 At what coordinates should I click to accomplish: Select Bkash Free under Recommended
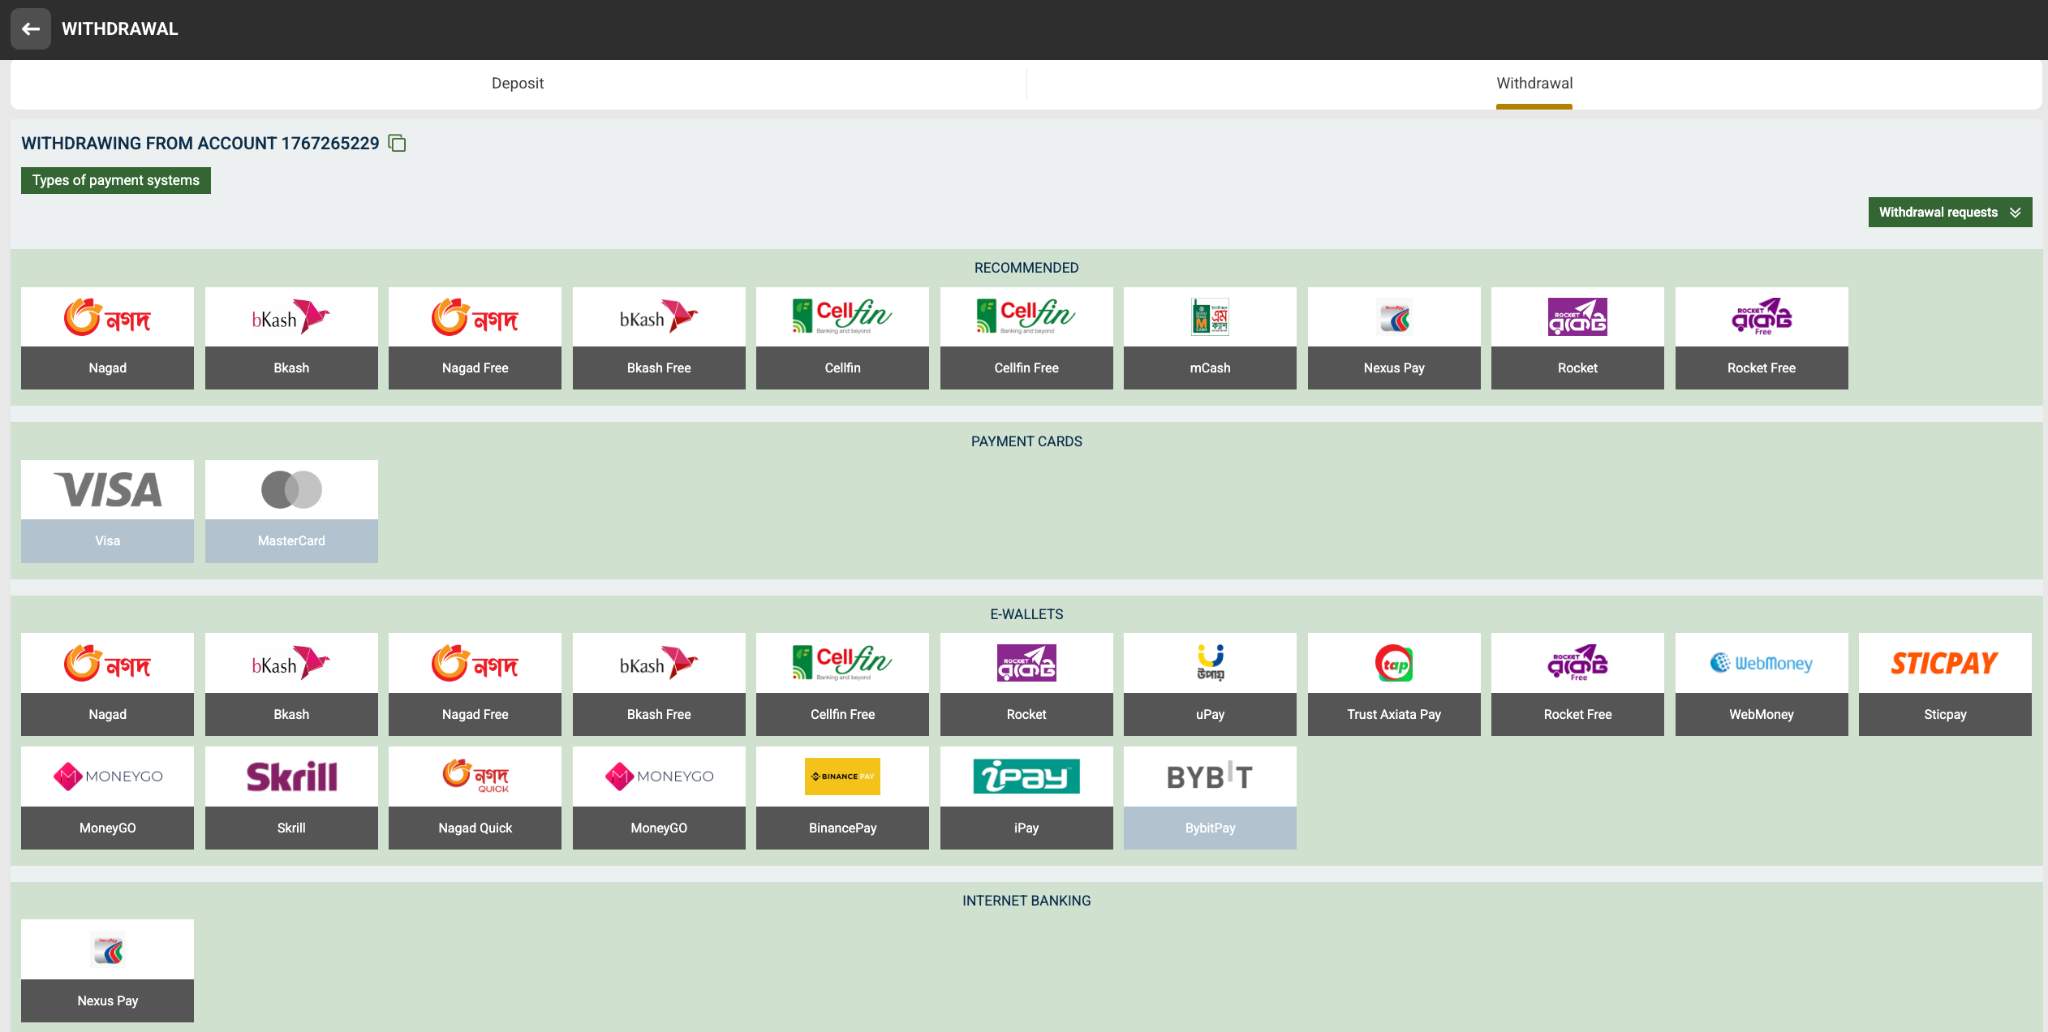(659, 338)
